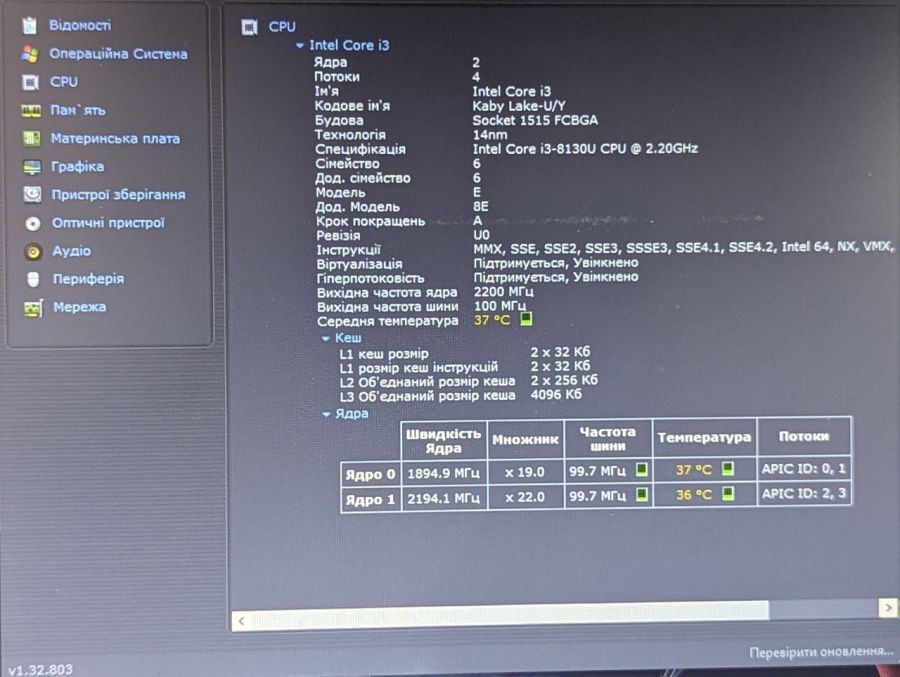Click the horizontal scrollbar right arrow

889,608
